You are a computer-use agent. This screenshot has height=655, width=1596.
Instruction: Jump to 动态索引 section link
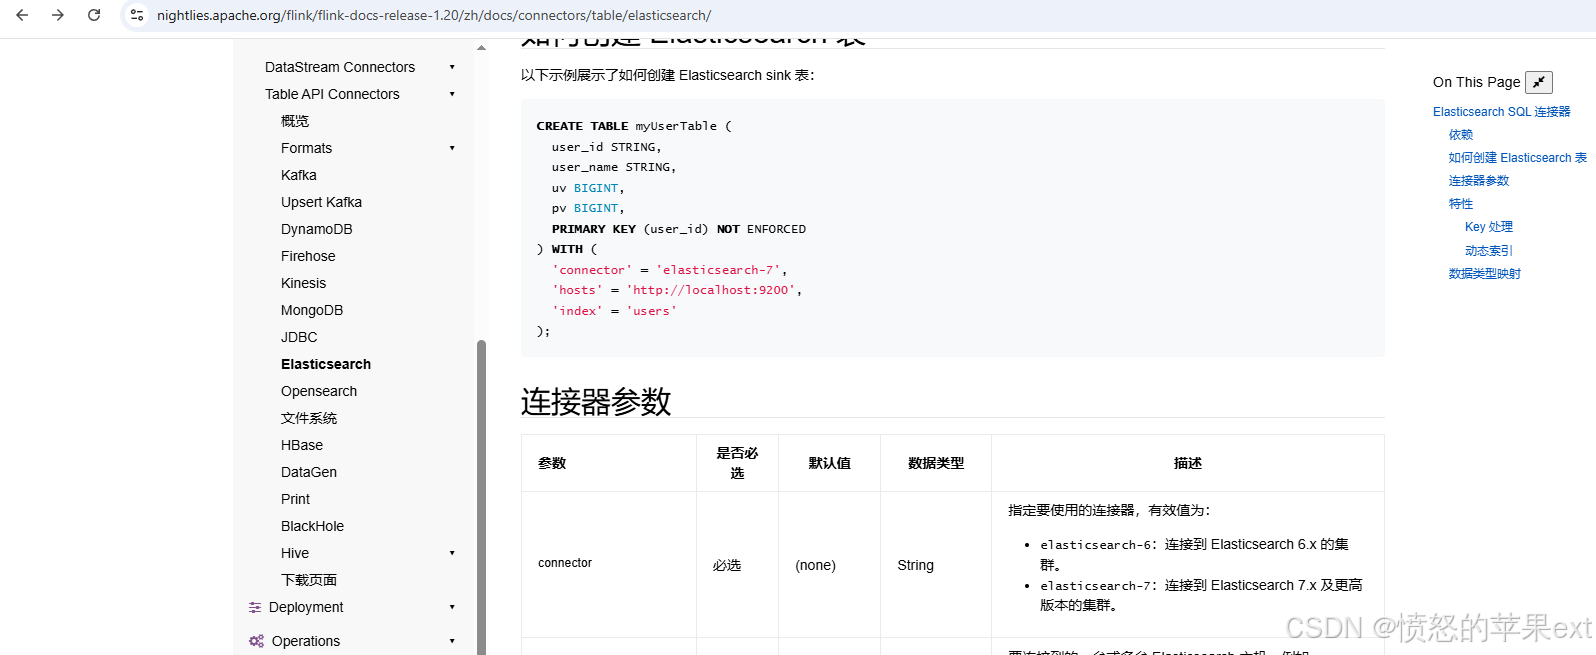click(1489, 251)
